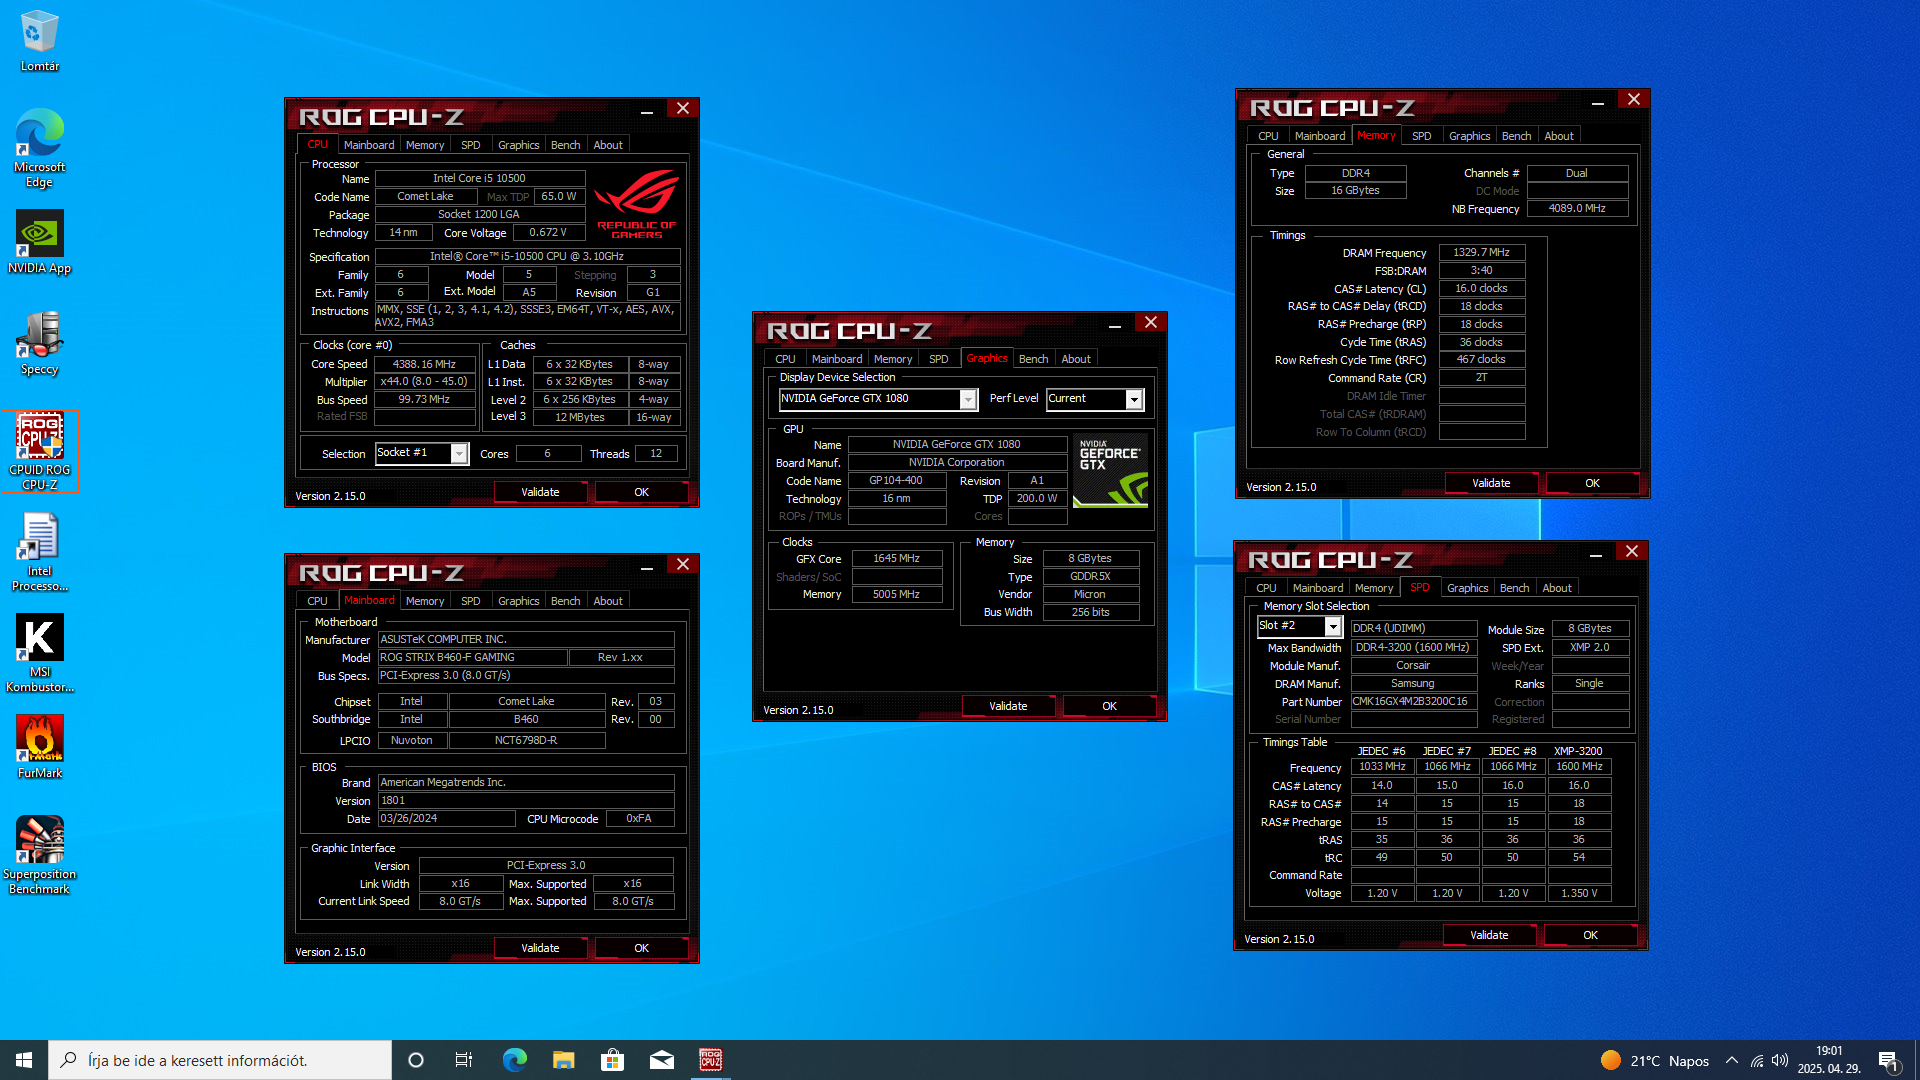Open the Lomtár recycle bin icon
The image size is (1920, 1080).
[x=39, y=40]
